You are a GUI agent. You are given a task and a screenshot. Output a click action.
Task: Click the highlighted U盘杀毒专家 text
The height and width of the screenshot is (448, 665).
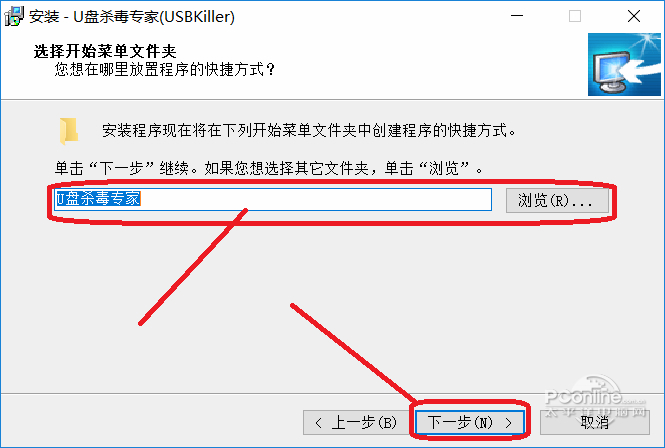click(x=98, y=198)
